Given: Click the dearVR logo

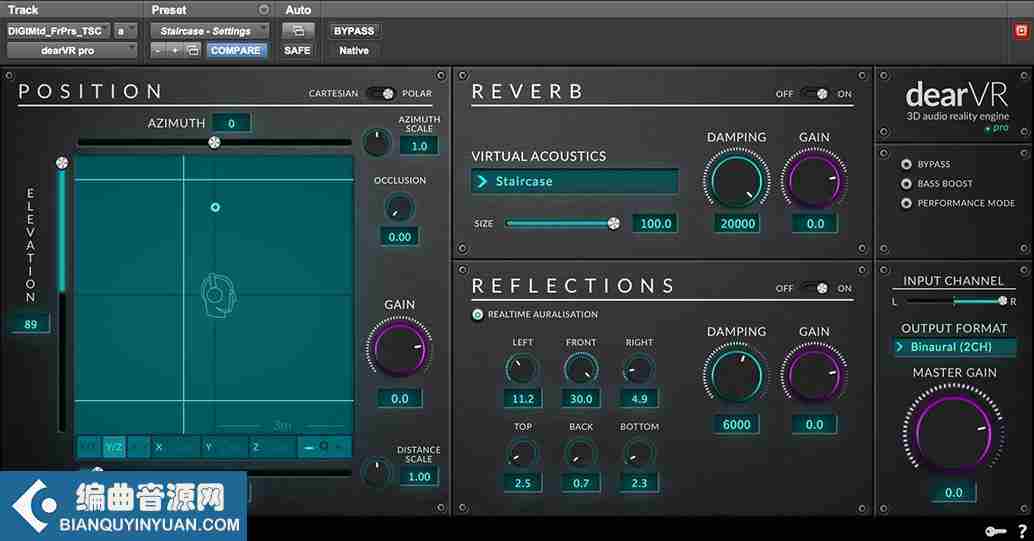Looking at the screenshot, I should [x=957, y=104].
